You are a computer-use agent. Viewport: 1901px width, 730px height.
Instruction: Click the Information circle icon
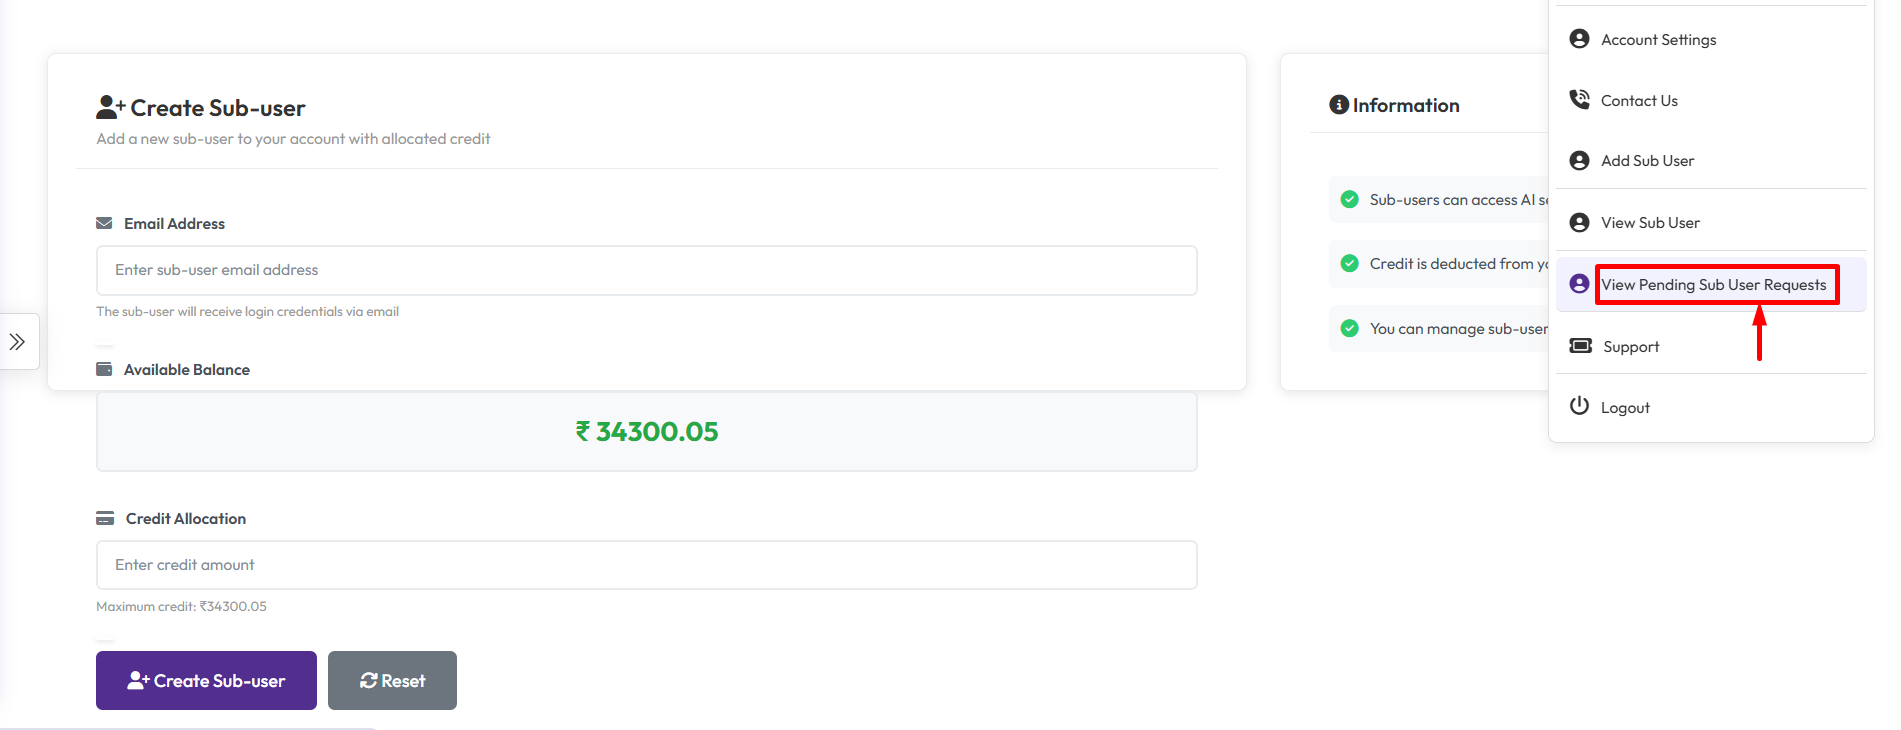pos(1338,105)
